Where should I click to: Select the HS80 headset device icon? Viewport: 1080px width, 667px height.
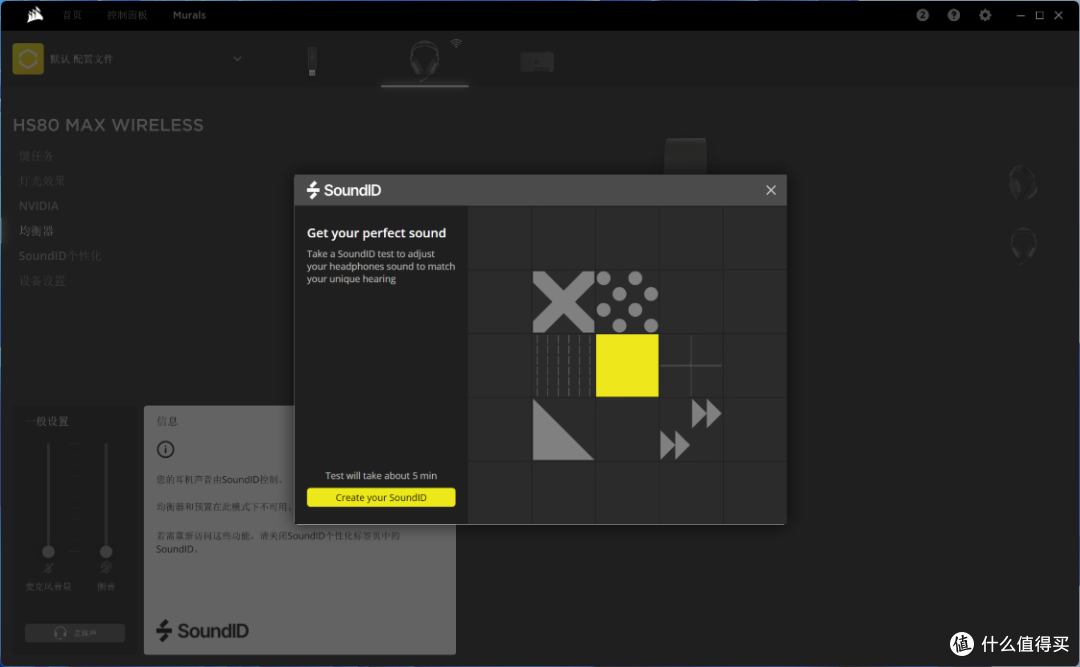(424, 59)
